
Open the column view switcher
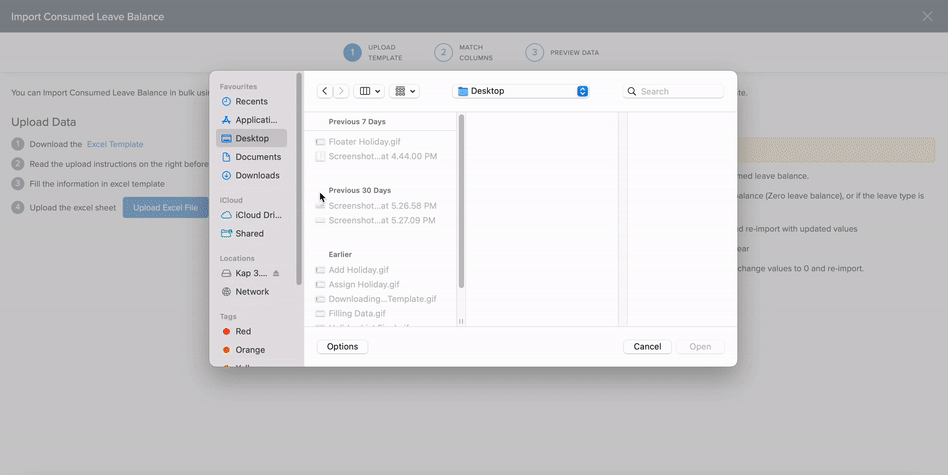click(370, 91)
